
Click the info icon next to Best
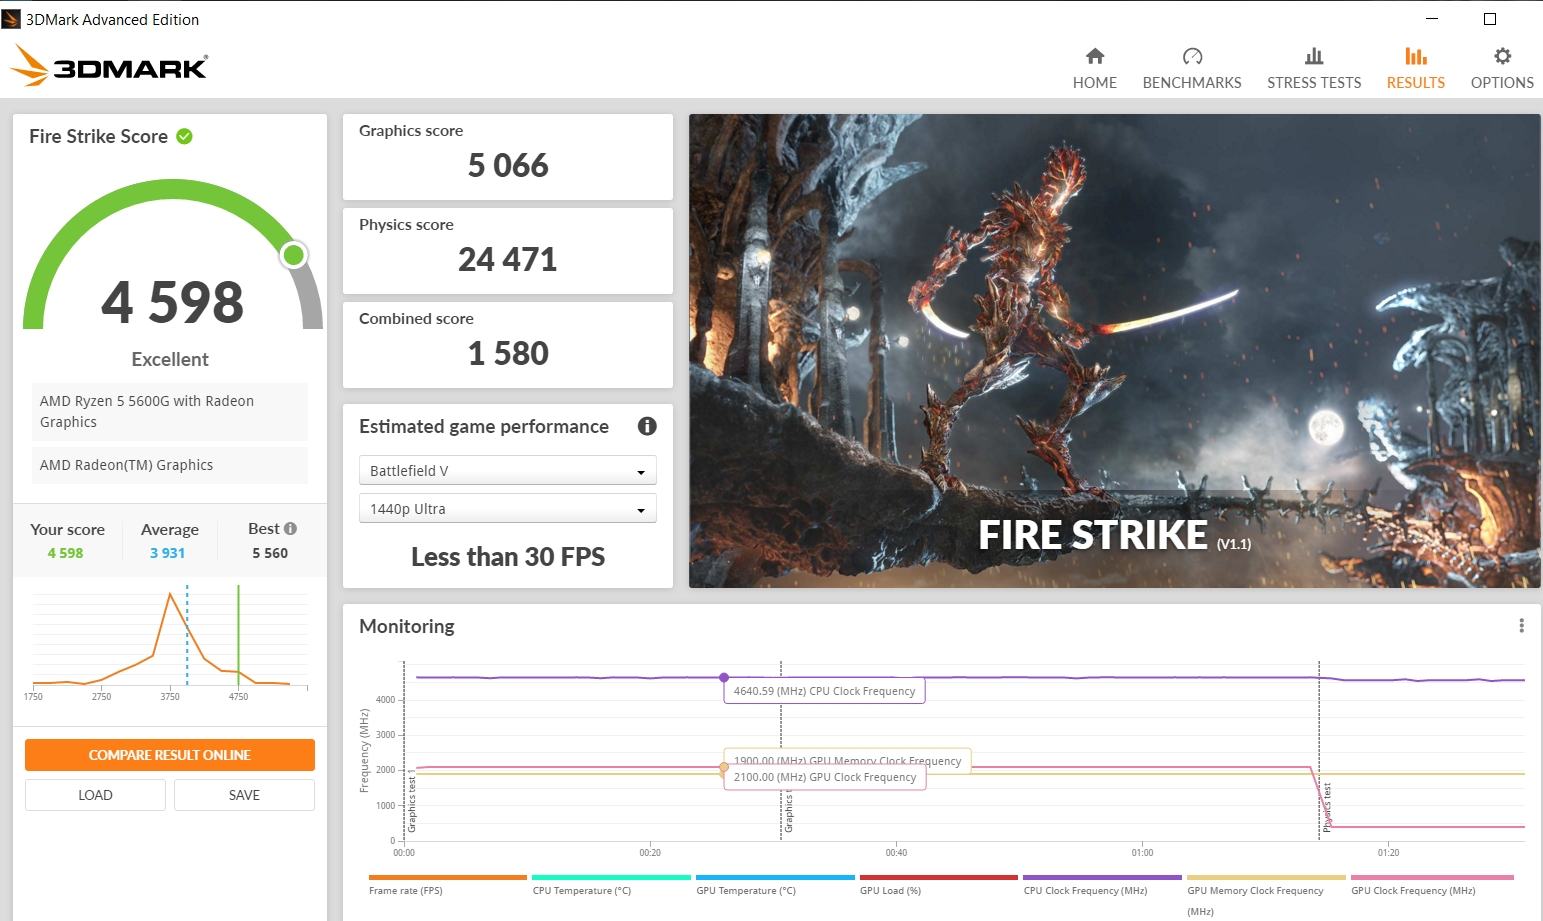[290, 528]
